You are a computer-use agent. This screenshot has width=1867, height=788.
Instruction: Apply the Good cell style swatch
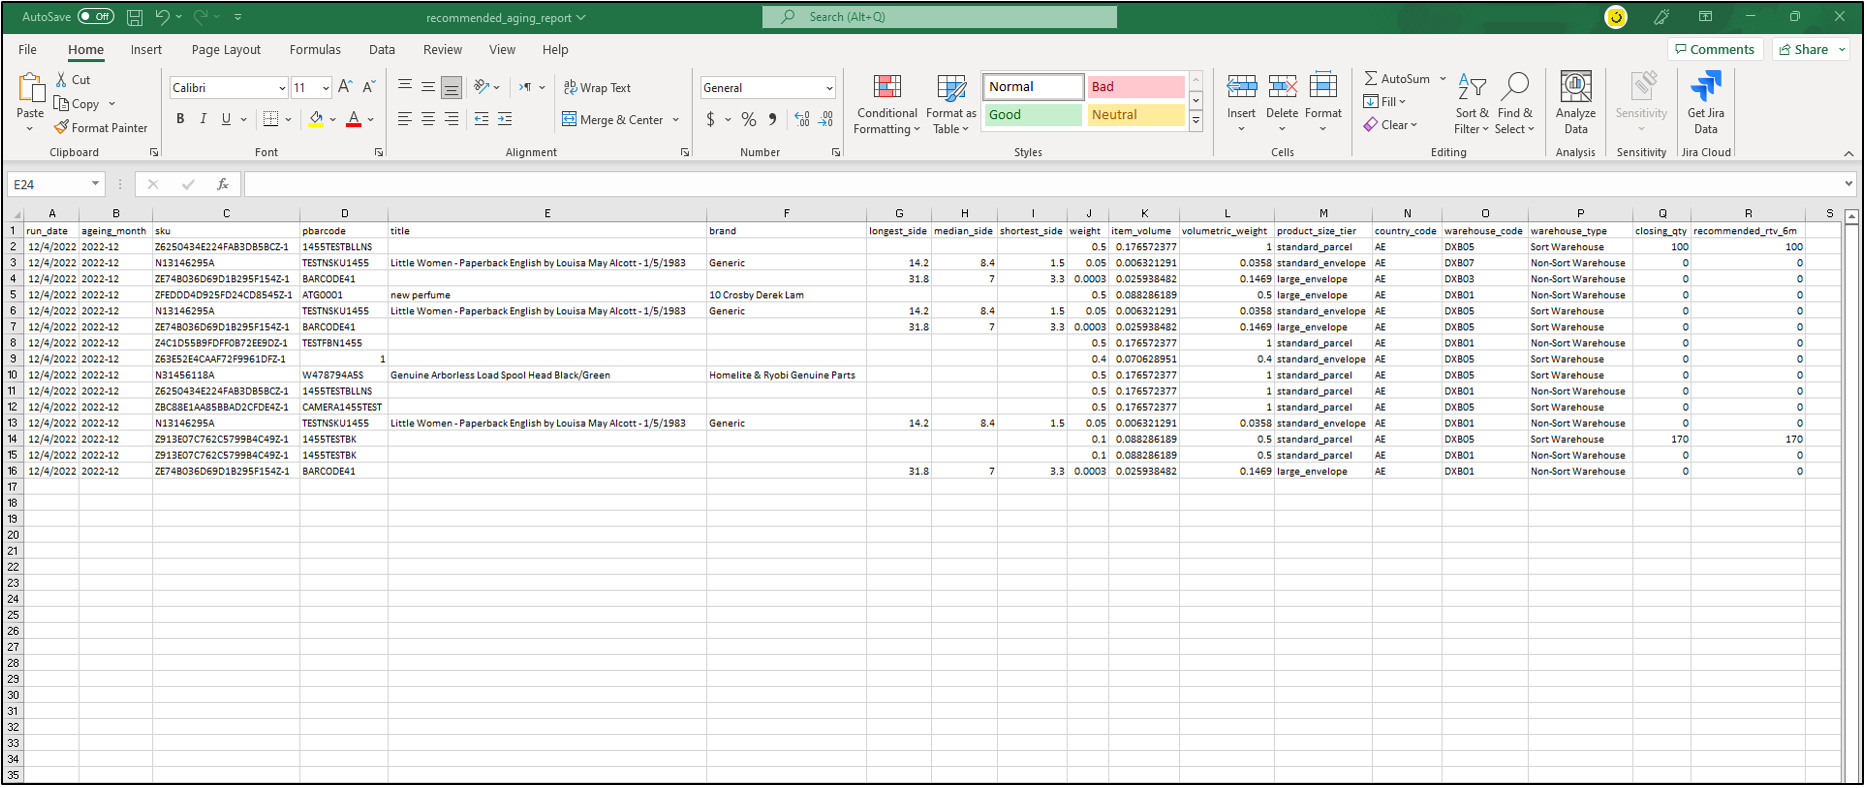(1032, 115)
